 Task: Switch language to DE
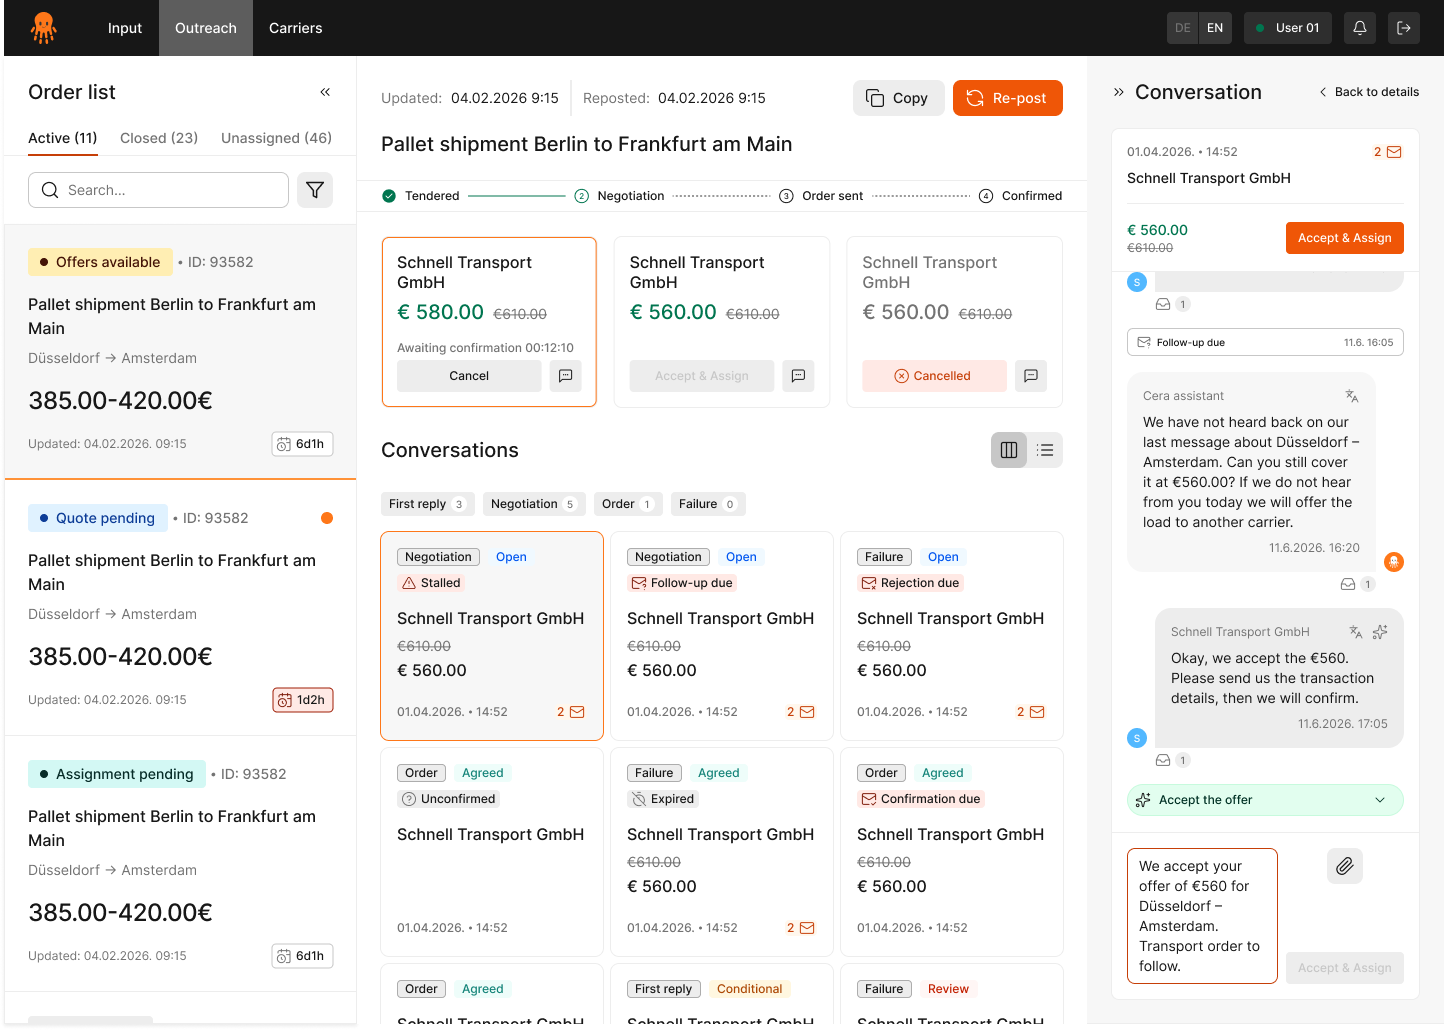[x=1183, y=28]
